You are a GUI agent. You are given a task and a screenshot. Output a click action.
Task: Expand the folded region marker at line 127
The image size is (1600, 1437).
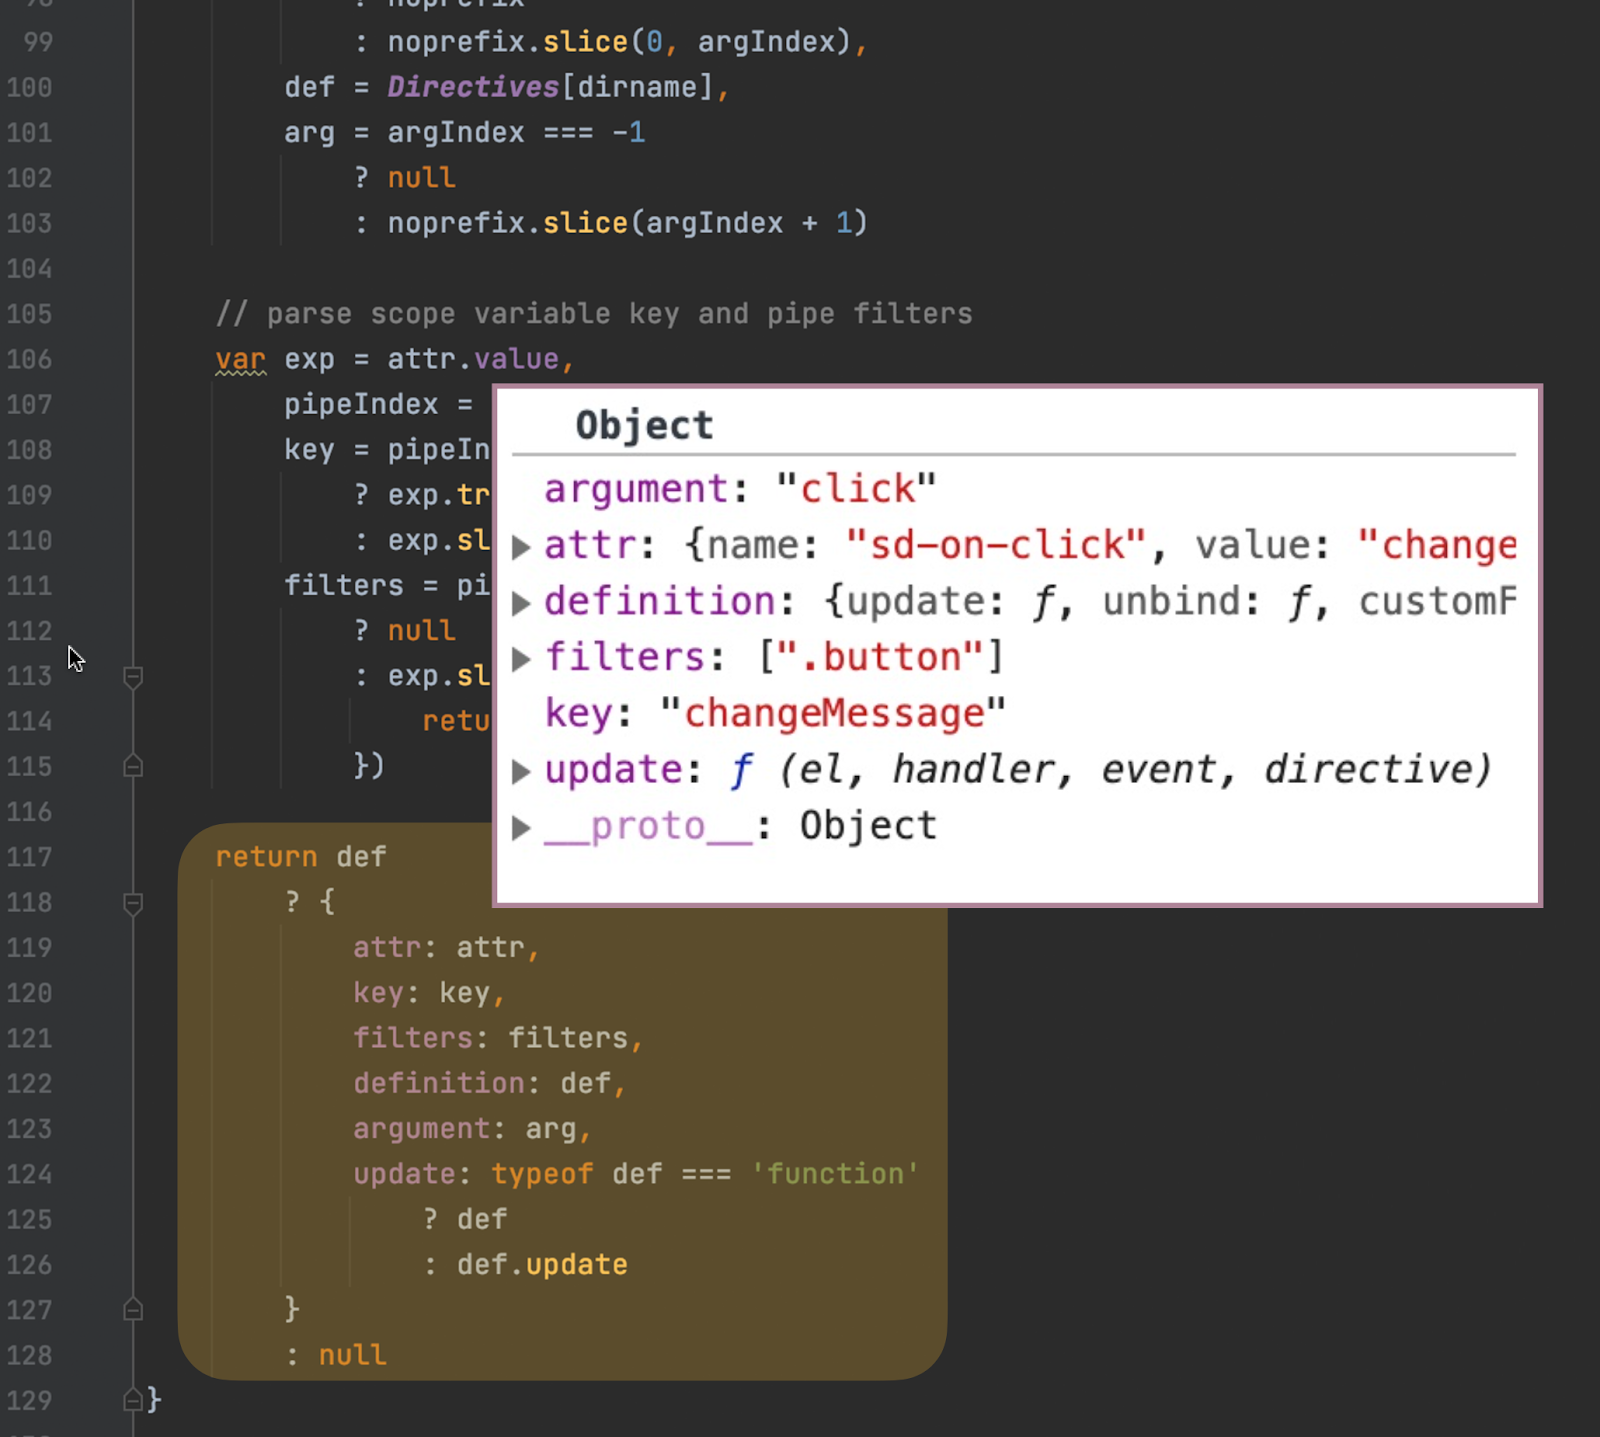tap(133, 1310)
